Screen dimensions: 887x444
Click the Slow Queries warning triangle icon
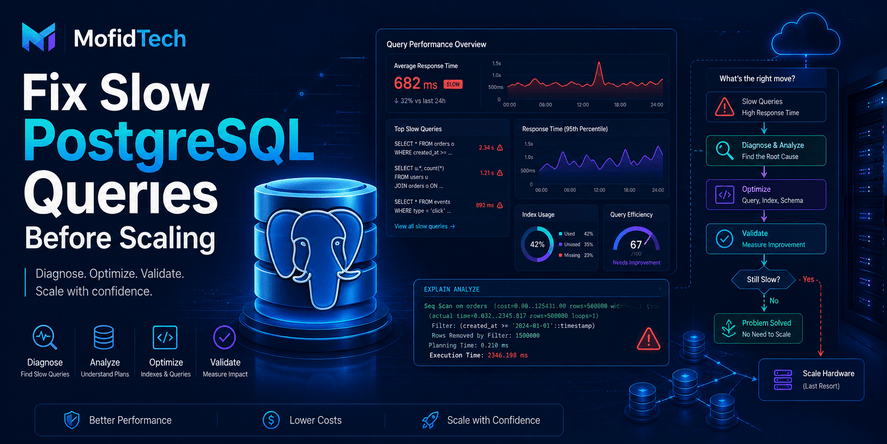click(x=724, y=107)
